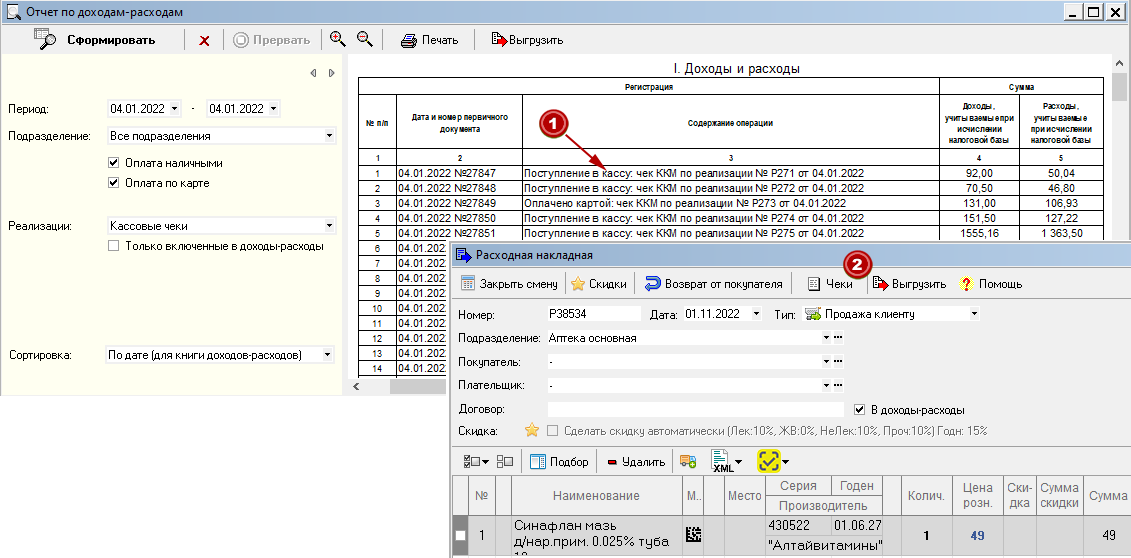
Task: Click the red X clear icon
Action: tap(204, 41)
